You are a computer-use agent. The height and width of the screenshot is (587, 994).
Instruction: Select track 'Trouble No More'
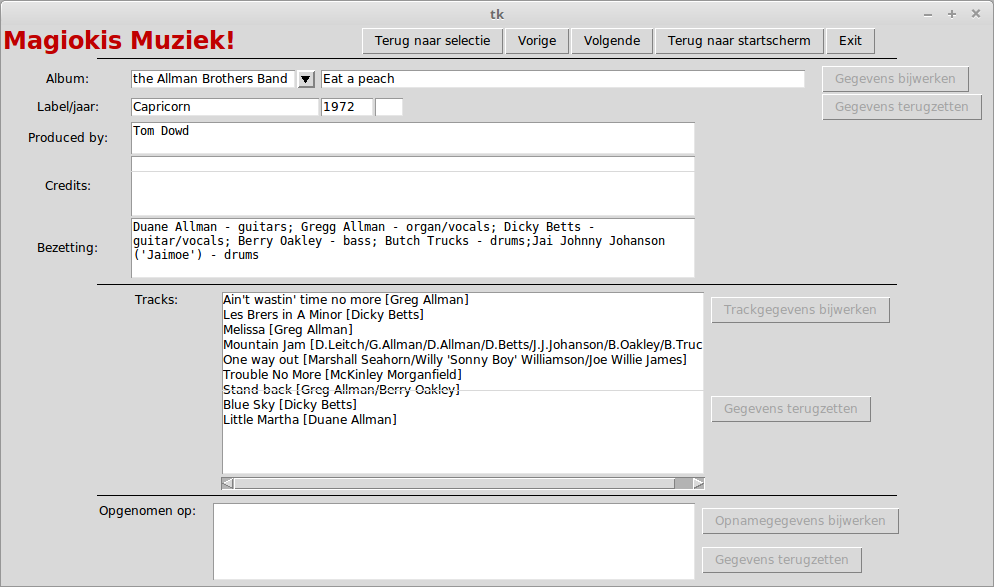pos(463,375)
